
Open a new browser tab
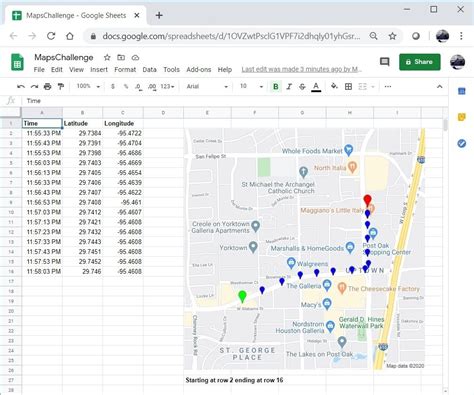coord(159,15)
